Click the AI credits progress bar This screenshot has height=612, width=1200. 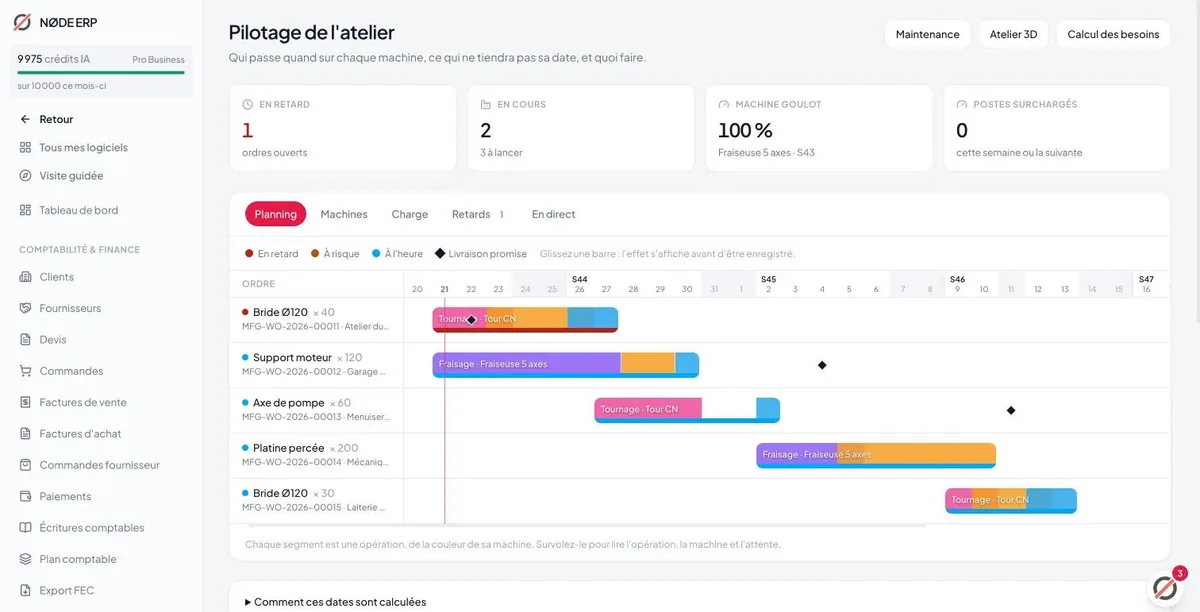point(101,72)
